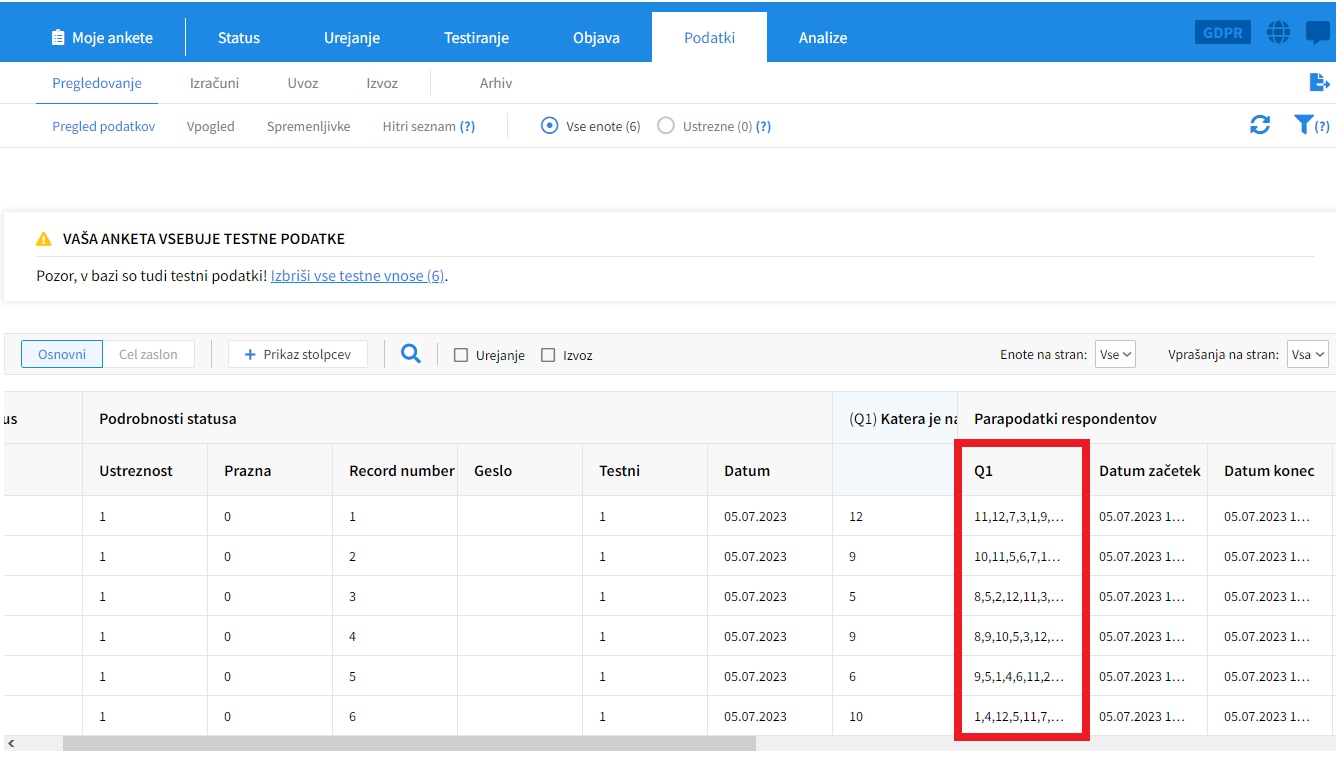Open the Uvoz subtab
This screenshot has height=762, width=1336.
tap(303, 83)
